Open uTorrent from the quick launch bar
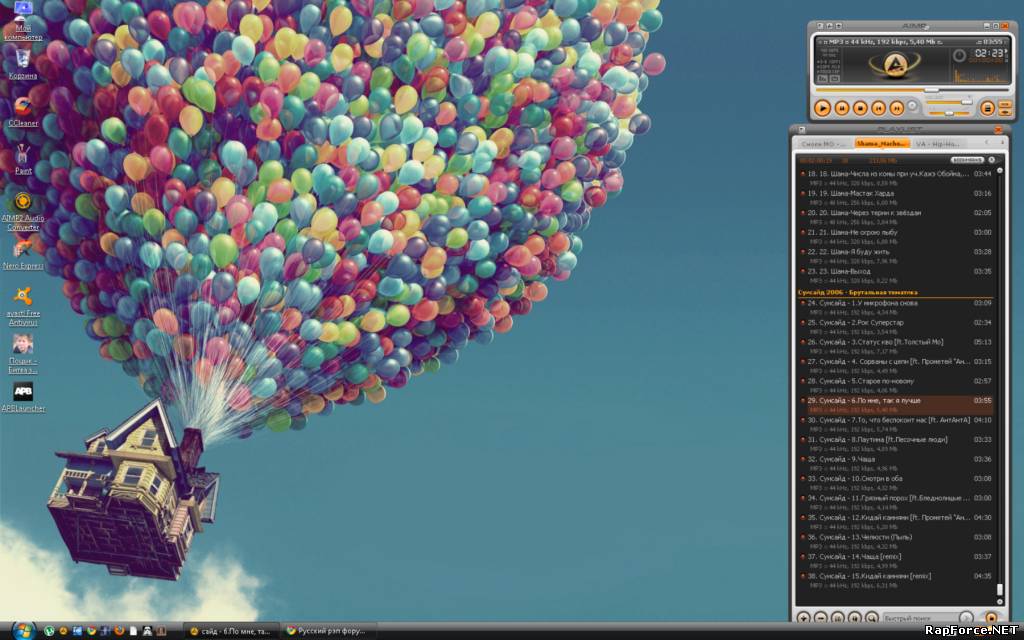 (49, 631)
